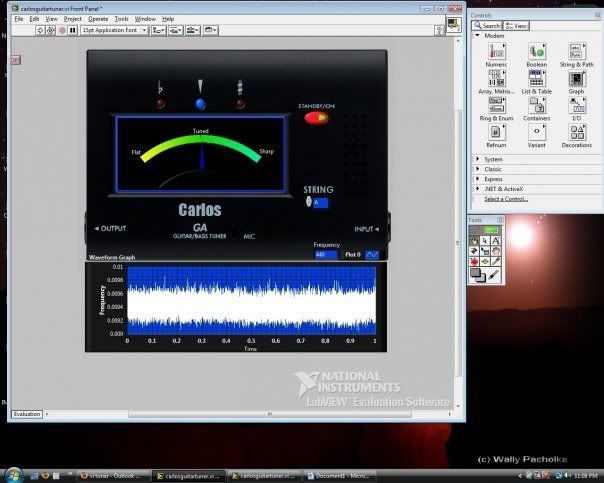Click the Select a Control... link
This screenshot has height=483, width=604.
tap(506, 199)
